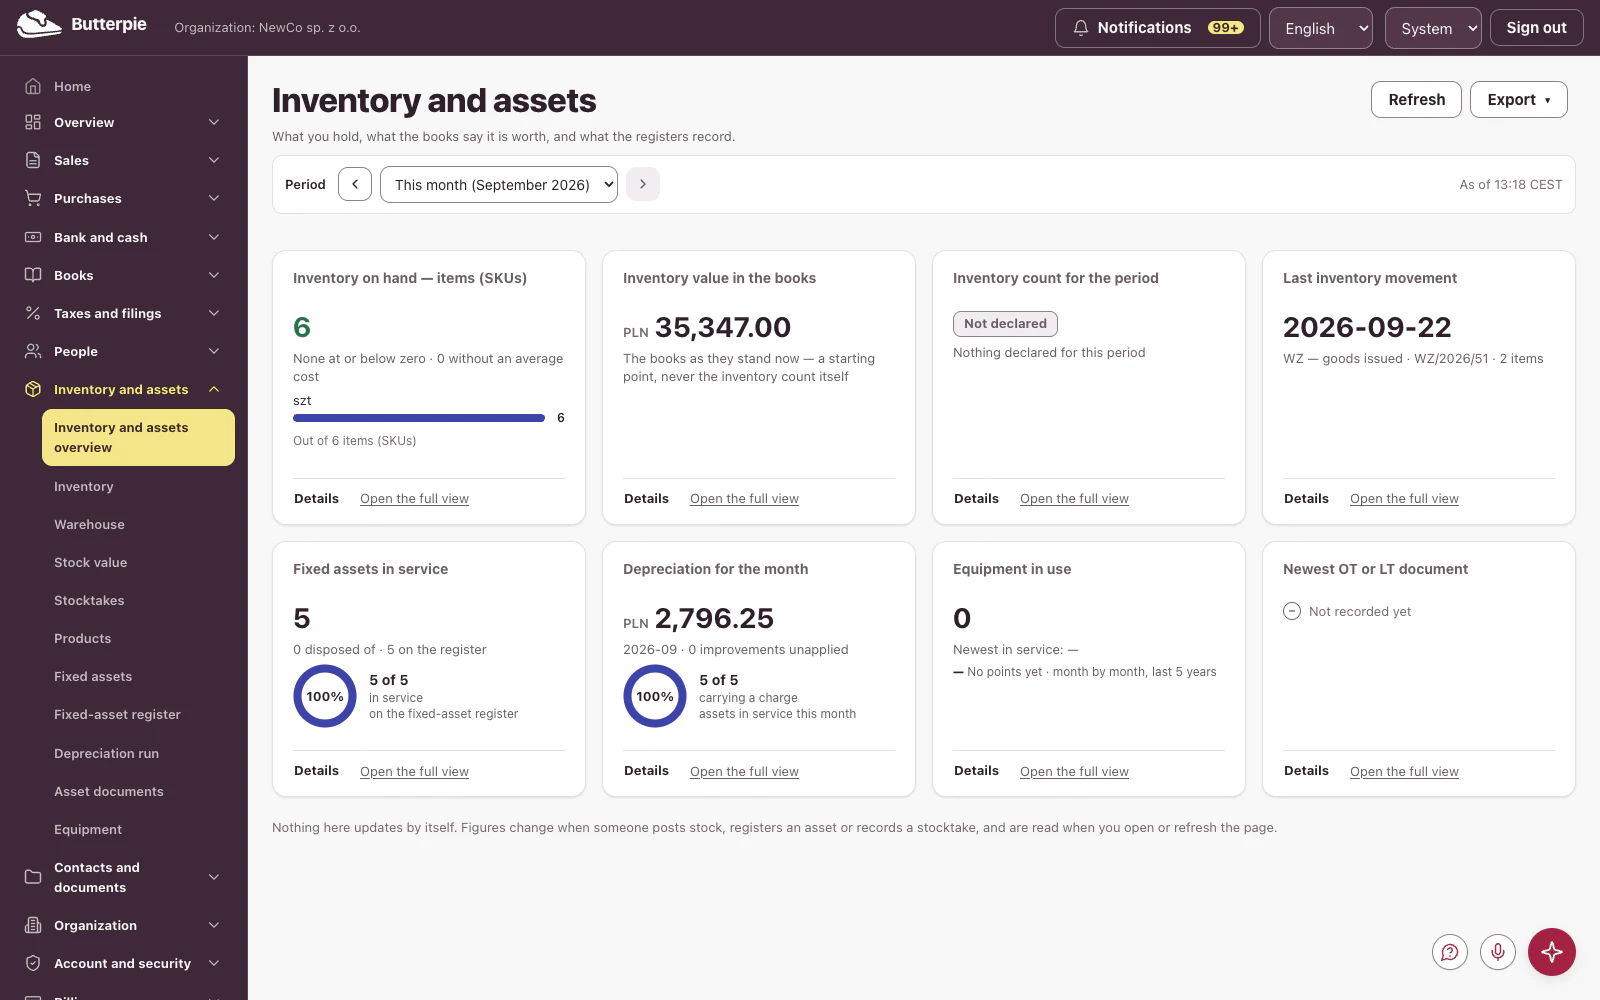Activate the microphone voice button

pyautogui.click(x=1498, y=952)
